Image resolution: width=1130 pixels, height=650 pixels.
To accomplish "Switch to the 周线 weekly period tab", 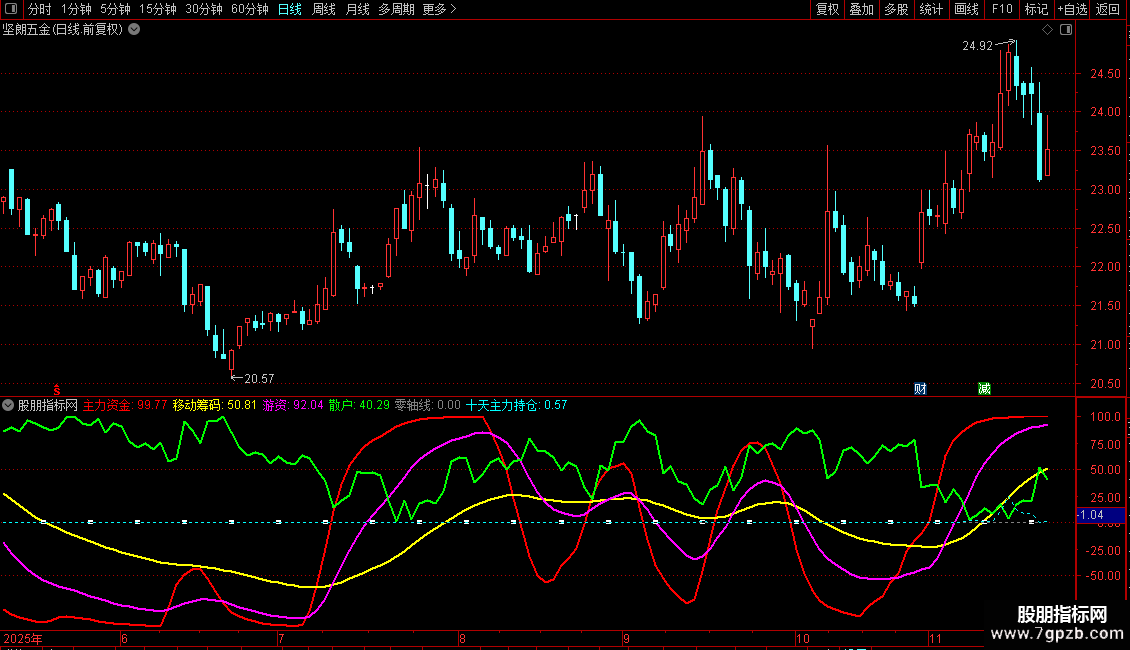I will (x=324, y=9).
